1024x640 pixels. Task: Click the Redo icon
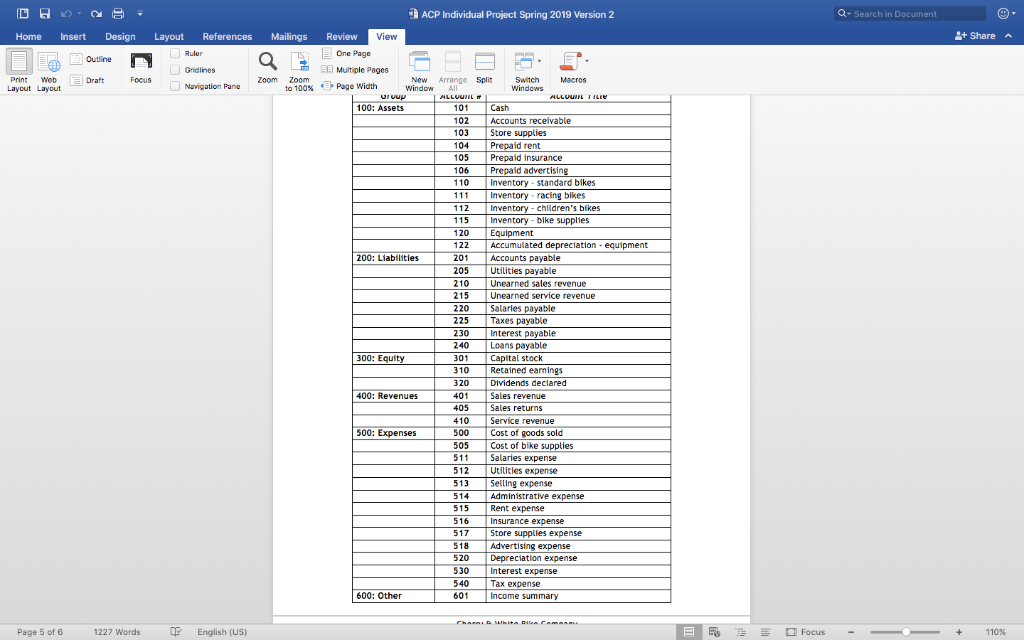[96, 14]
